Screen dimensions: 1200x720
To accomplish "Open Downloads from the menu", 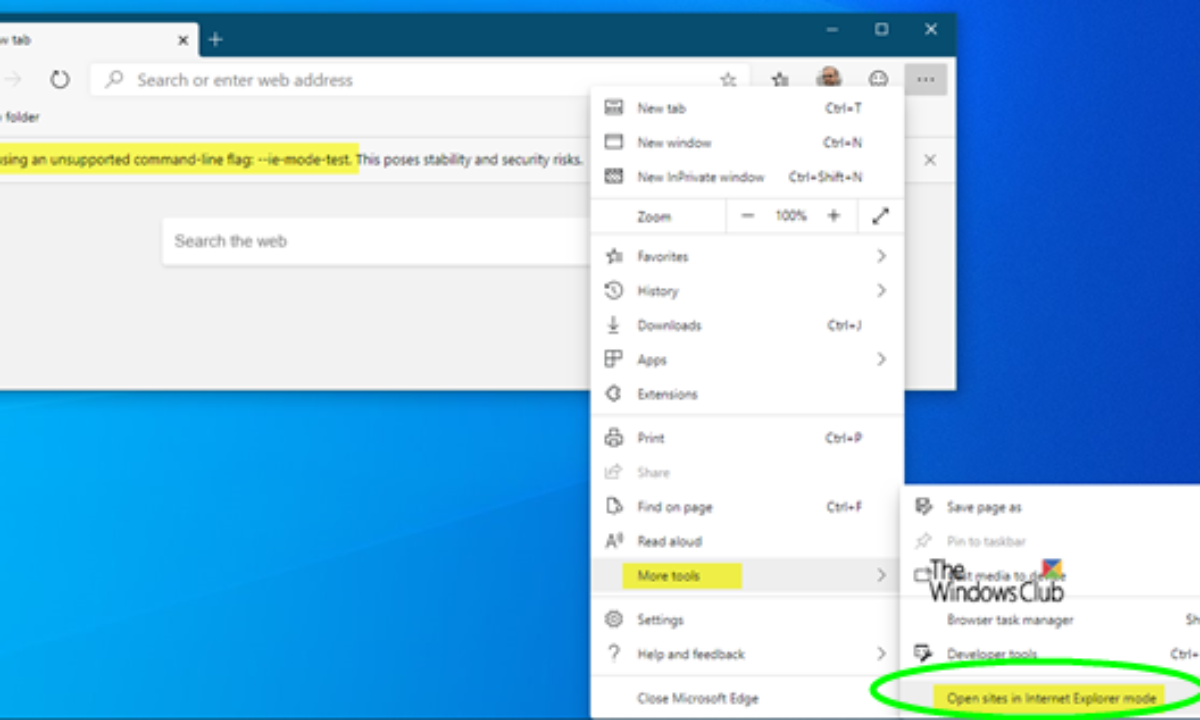I will point(748,325).
